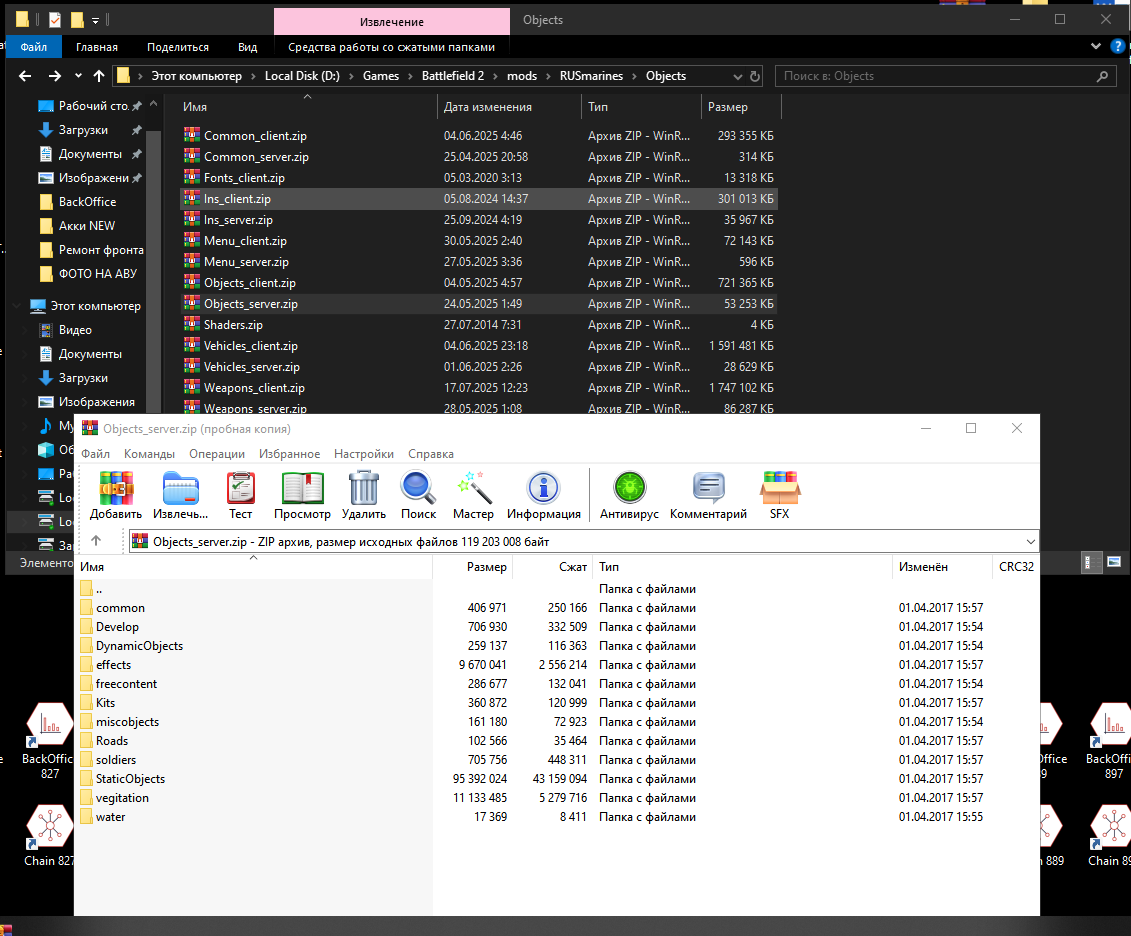Click the SFX archive icon
Viewport: 1131px width, 936px height.
779,488
